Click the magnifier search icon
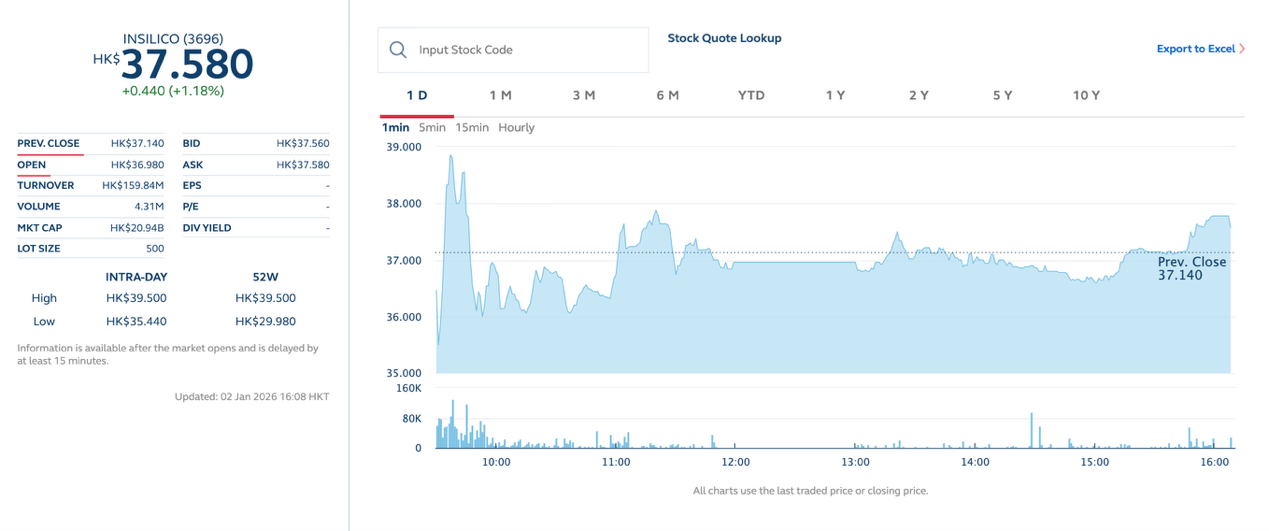Viewport: 1269px width, 531px height. pyautogui.click(x=398, y=50)
